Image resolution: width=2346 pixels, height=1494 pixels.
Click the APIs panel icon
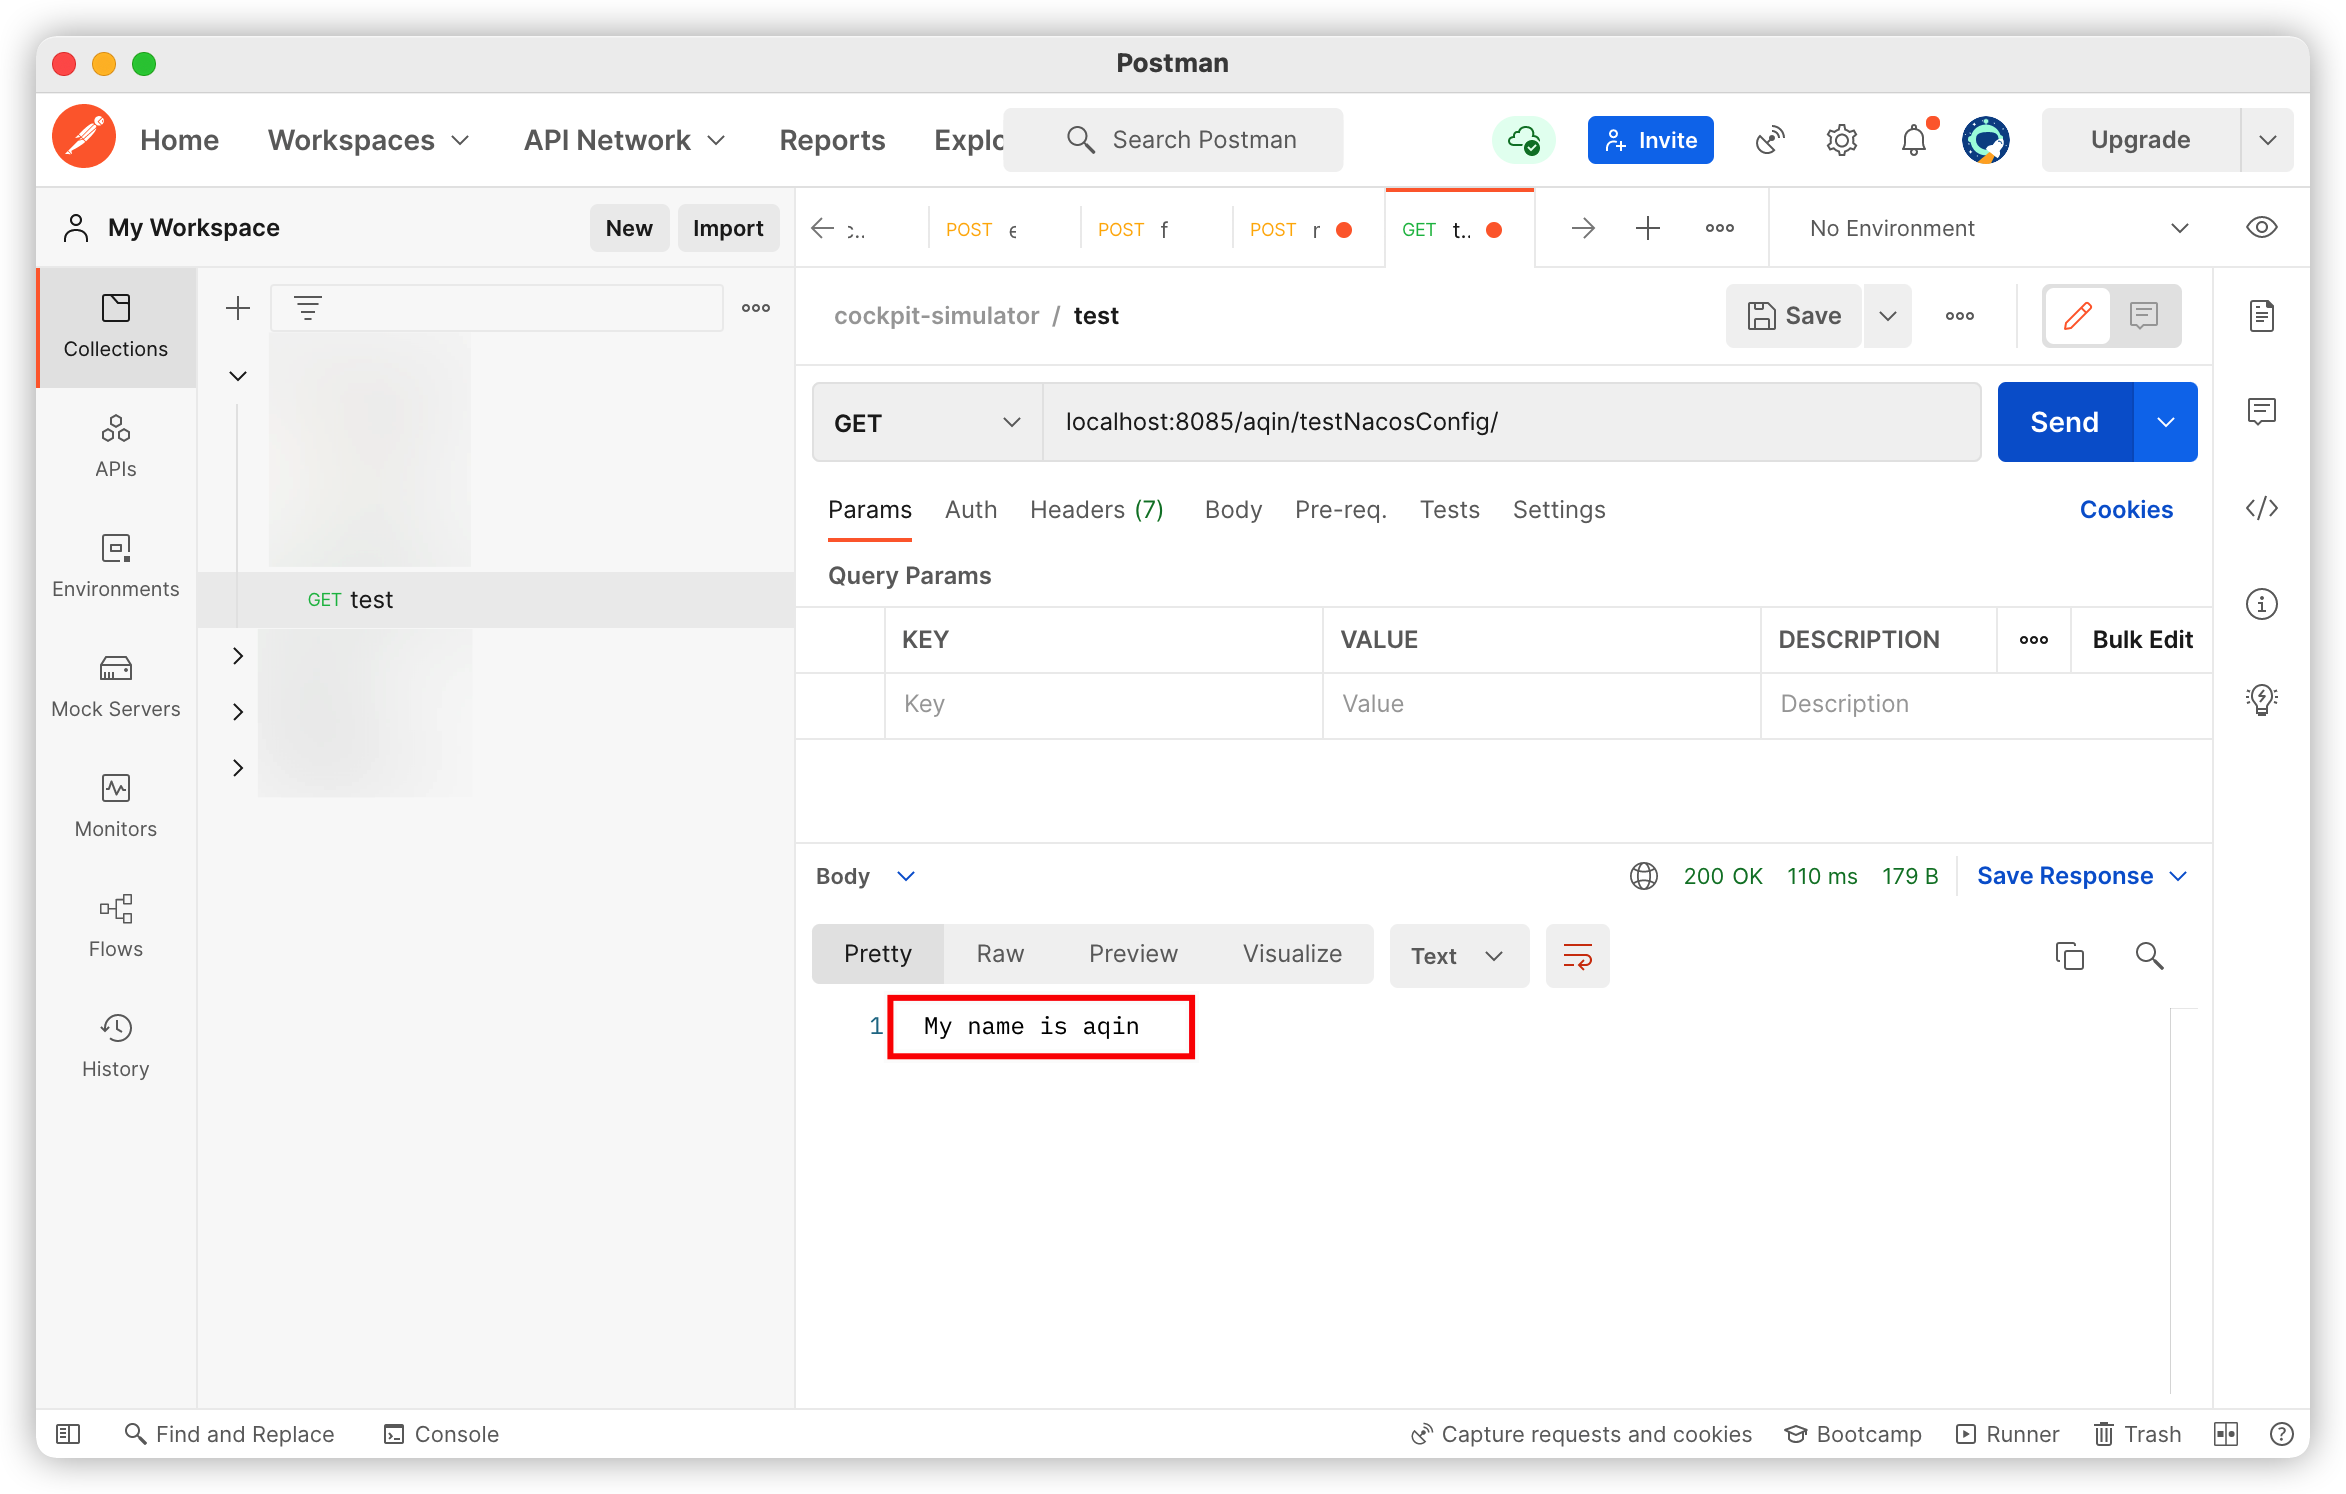tap(115, 443)
